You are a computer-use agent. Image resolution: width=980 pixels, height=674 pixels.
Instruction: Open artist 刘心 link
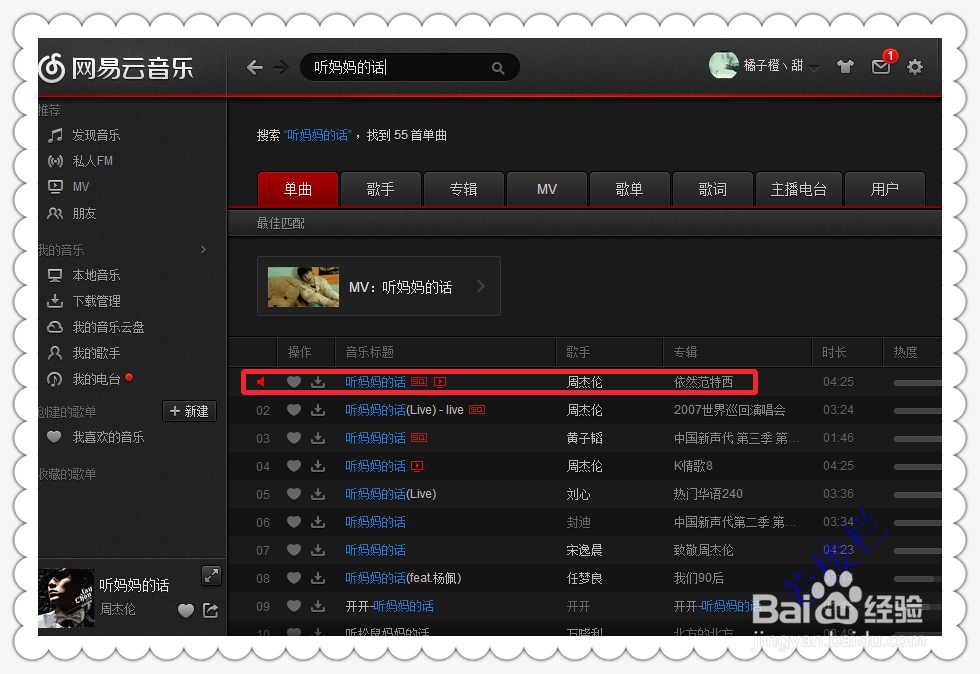tap(578, 495)
